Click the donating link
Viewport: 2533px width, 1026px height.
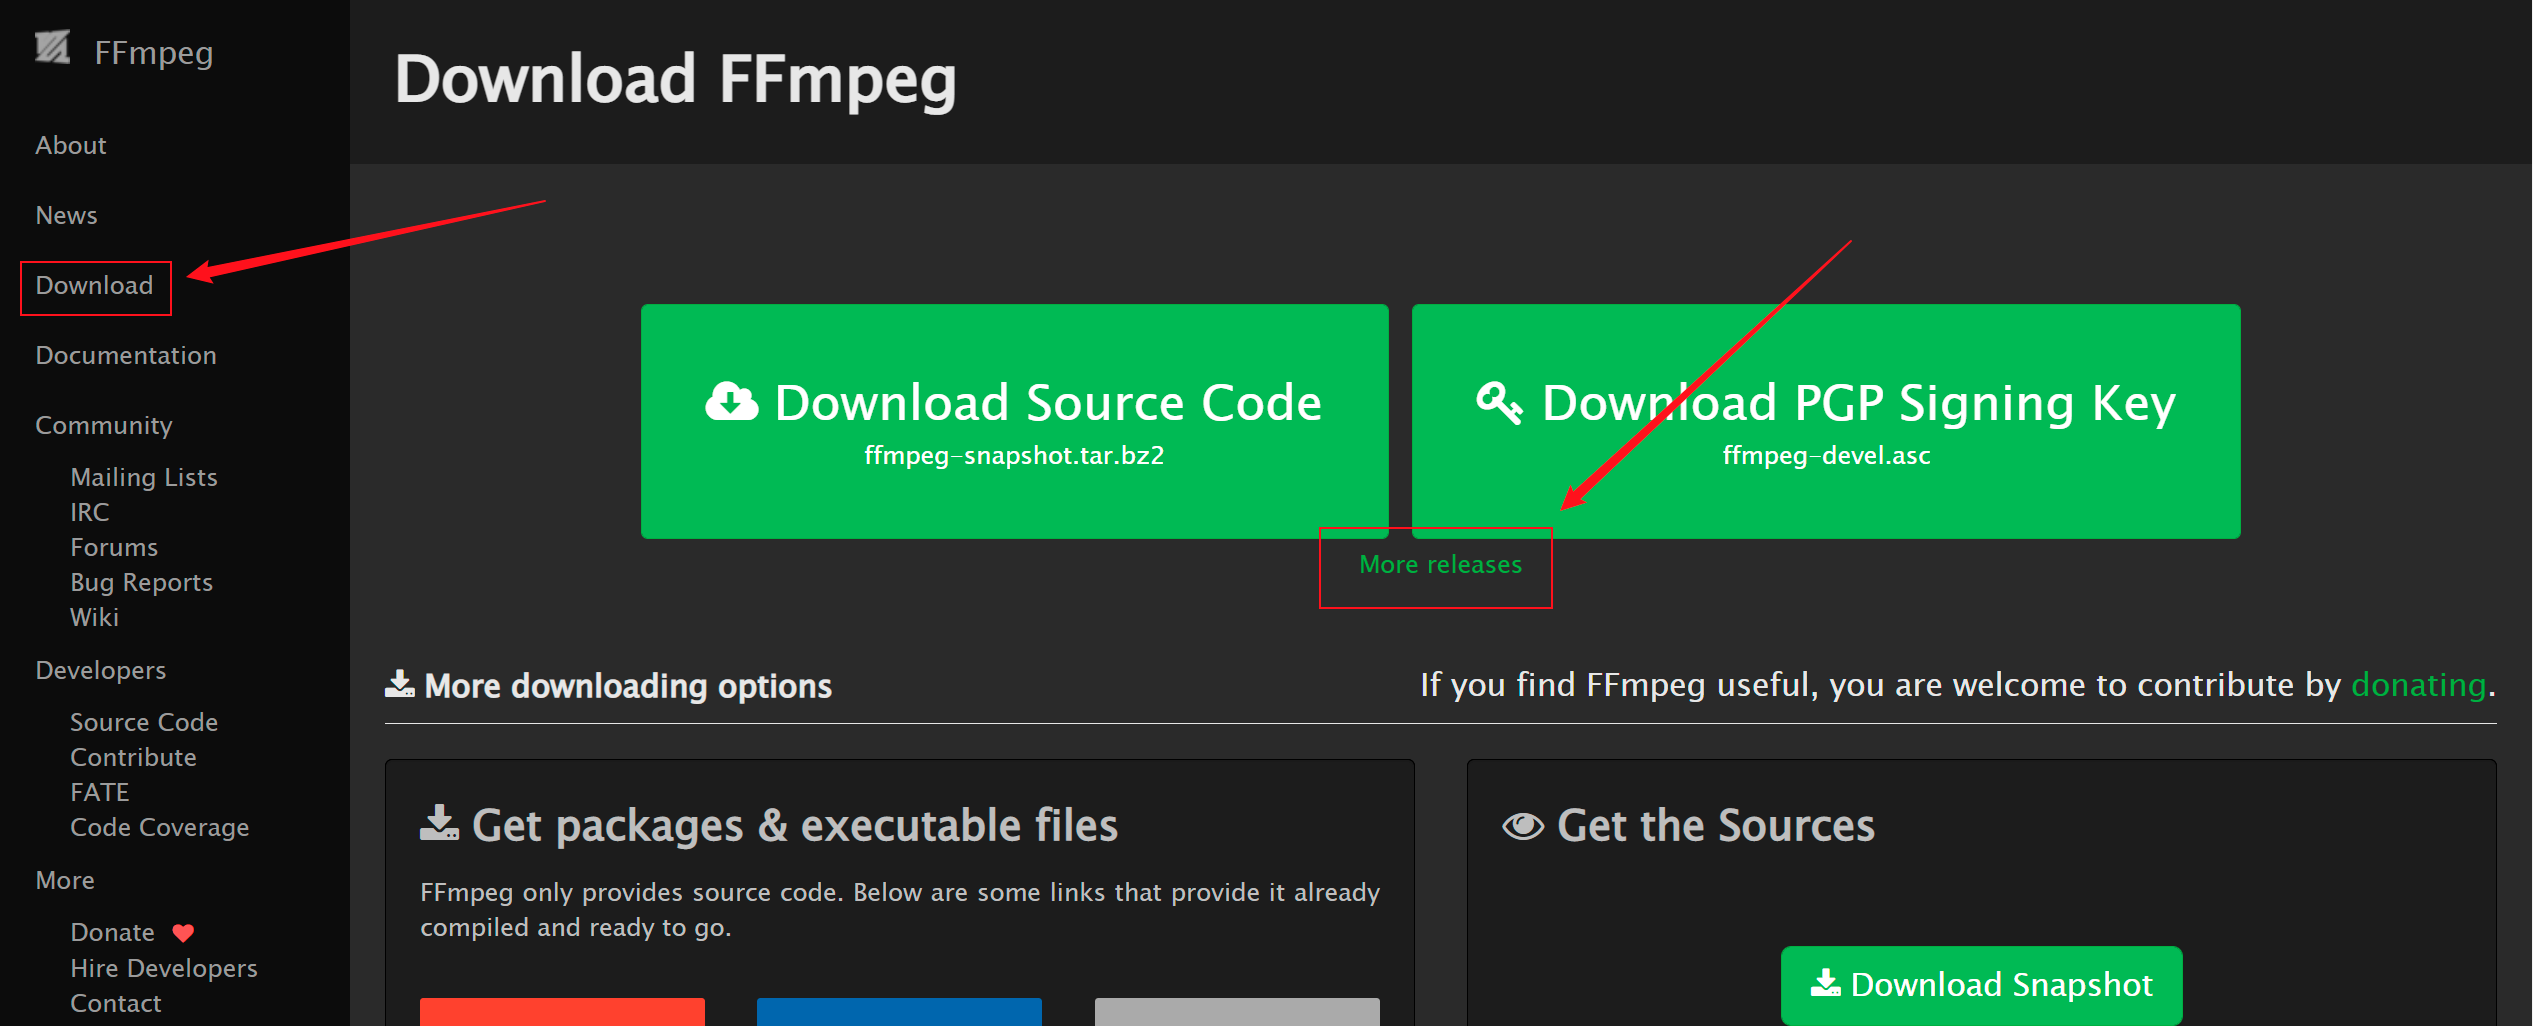click(x=2418, y=684)
